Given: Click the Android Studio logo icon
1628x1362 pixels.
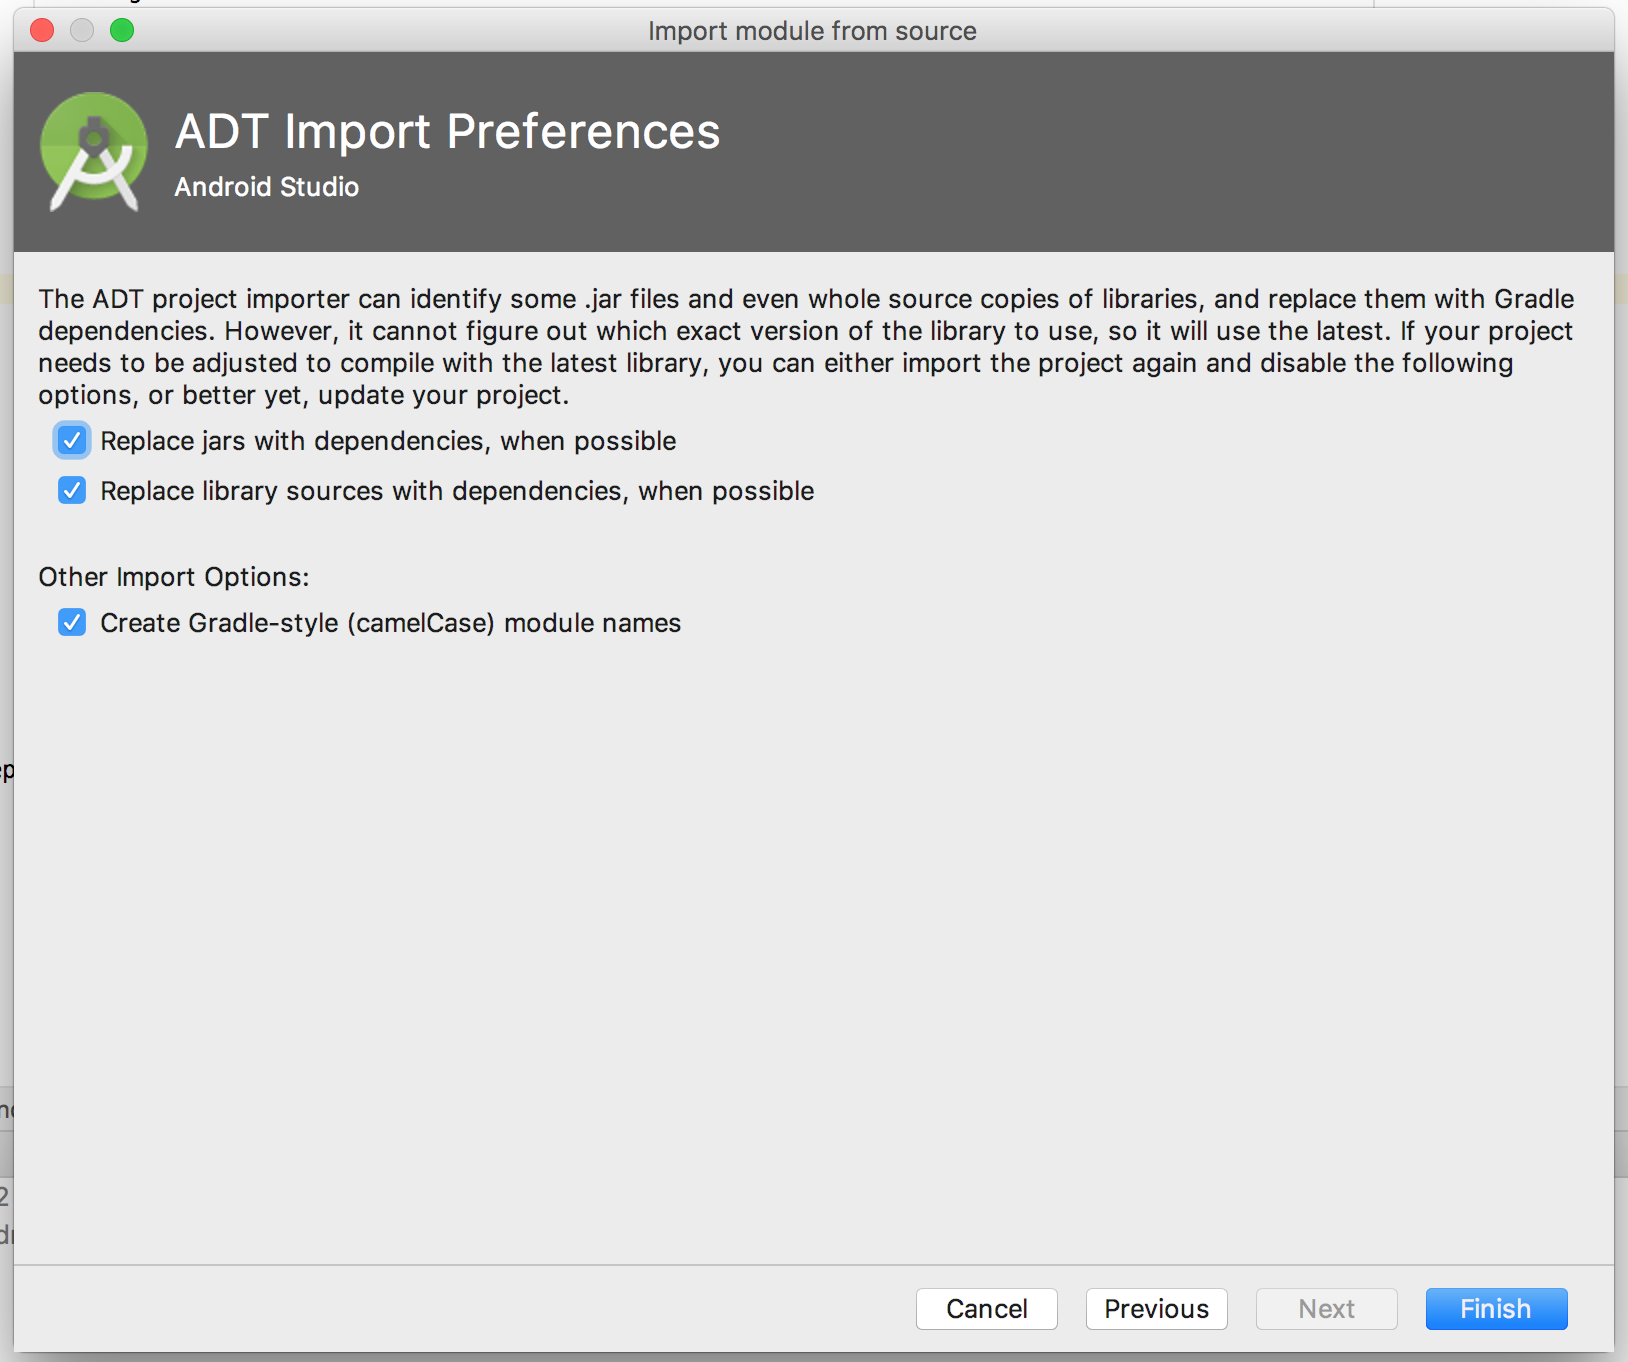Looking at the screenshot, I should (93, 152).
